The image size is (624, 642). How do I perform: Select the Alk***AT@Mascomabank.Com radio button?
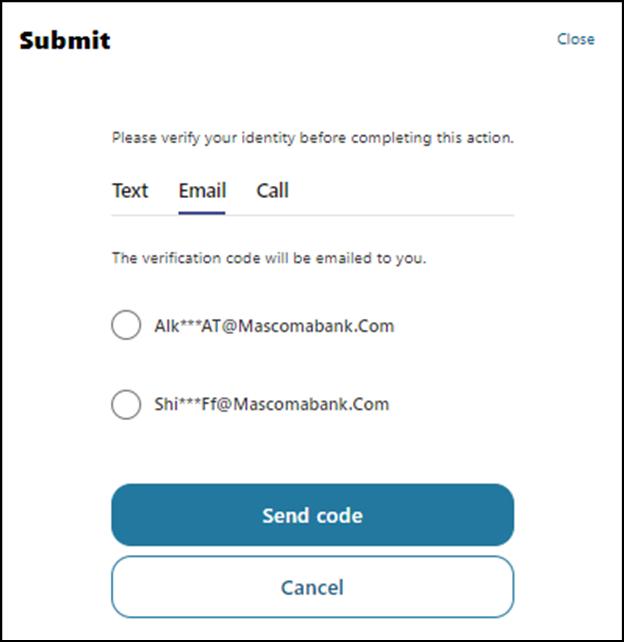(x=126, y=325)
